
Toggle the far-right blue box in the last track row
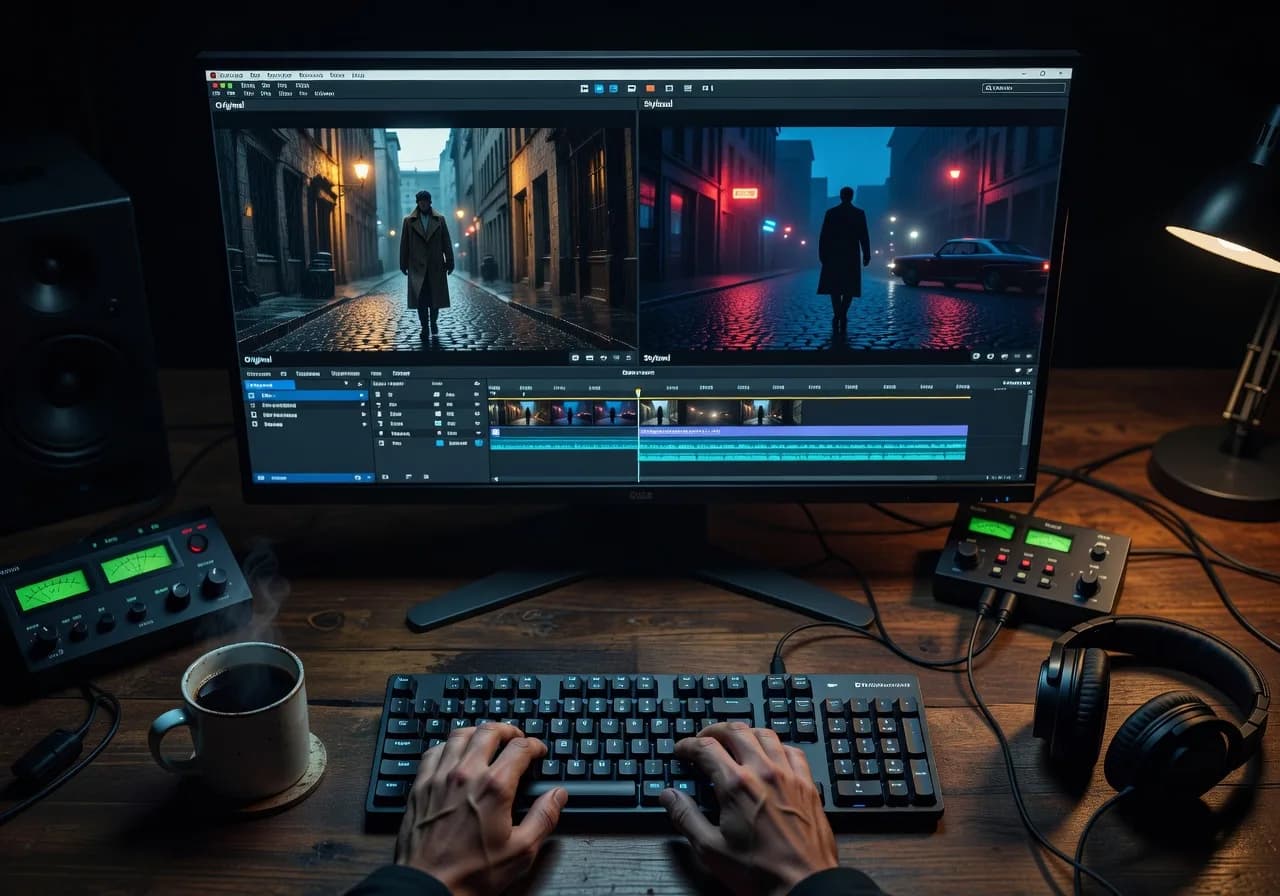pos(479,442)
